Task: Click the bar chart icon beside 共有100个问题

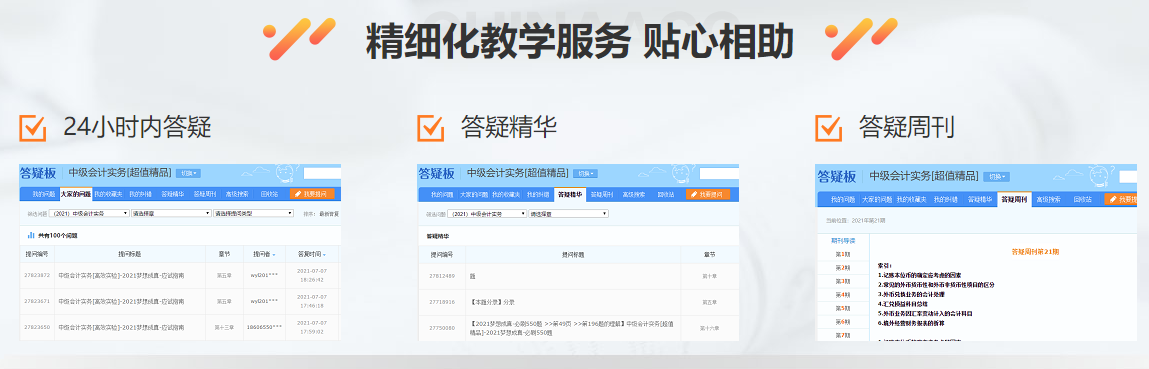Action: pyautogui.click(x=32, y=235)
